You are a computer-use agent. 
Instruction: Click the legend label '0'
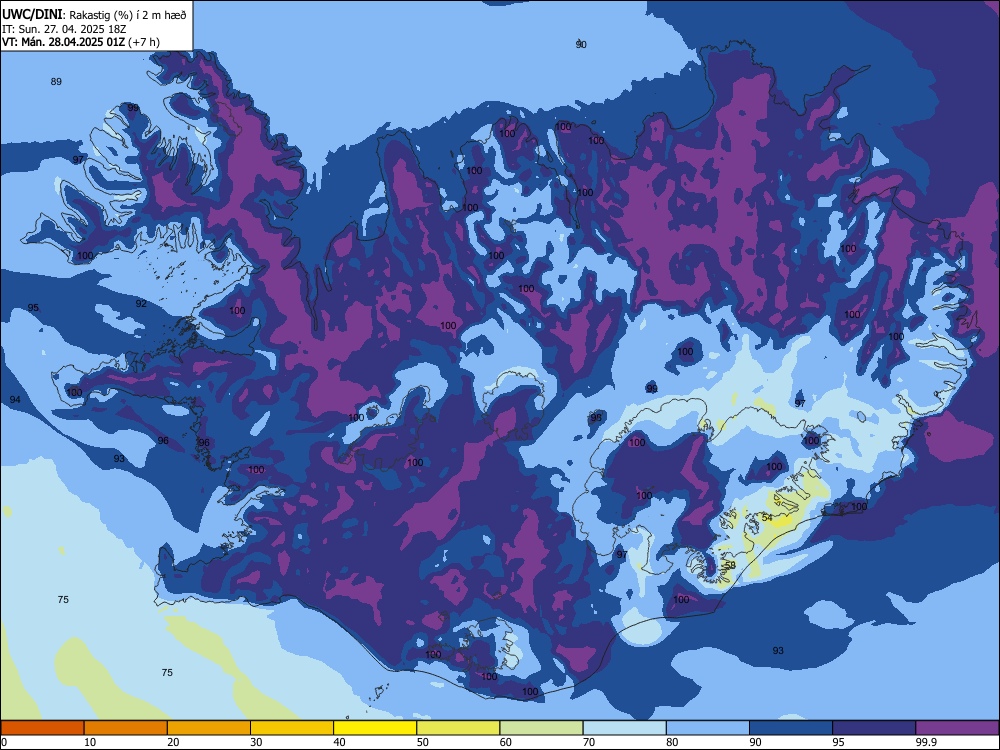point(4,742)
